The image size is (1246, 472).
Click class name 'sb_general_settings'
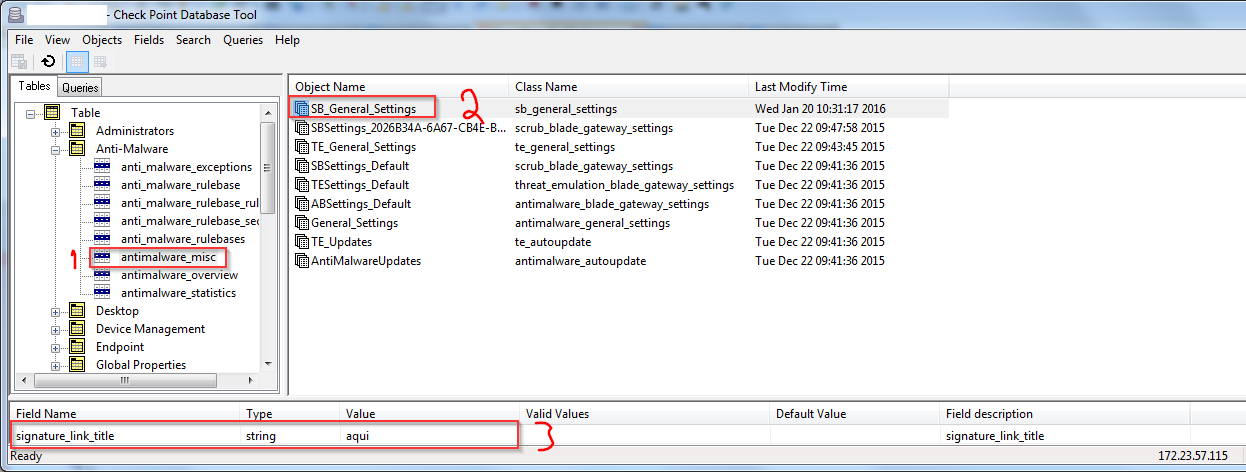[x=566, y=108]
